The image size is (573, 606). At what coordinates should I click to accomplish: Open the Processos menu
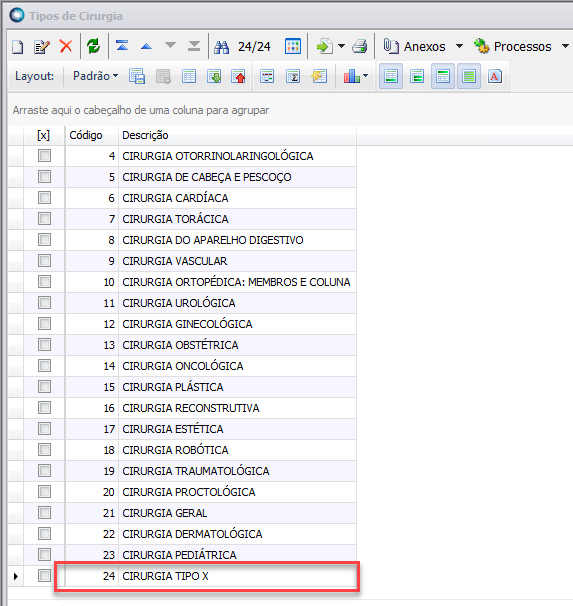coord(513,46)
